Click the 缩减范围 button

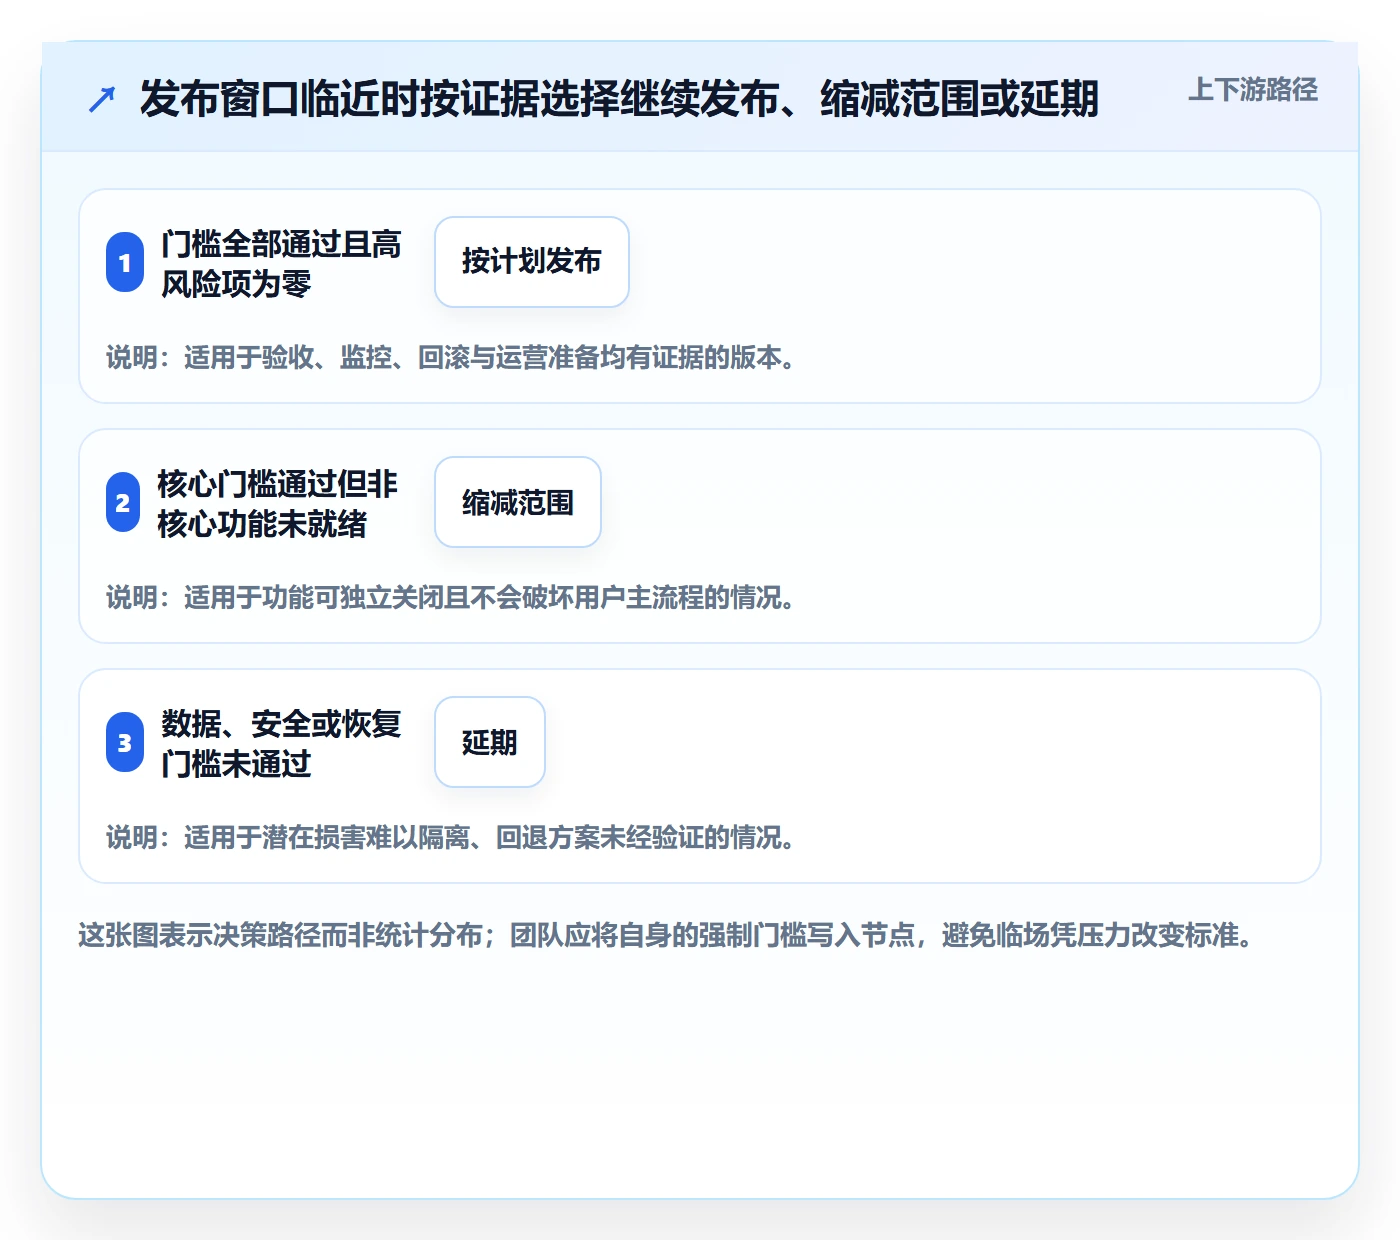coord(518,502)
